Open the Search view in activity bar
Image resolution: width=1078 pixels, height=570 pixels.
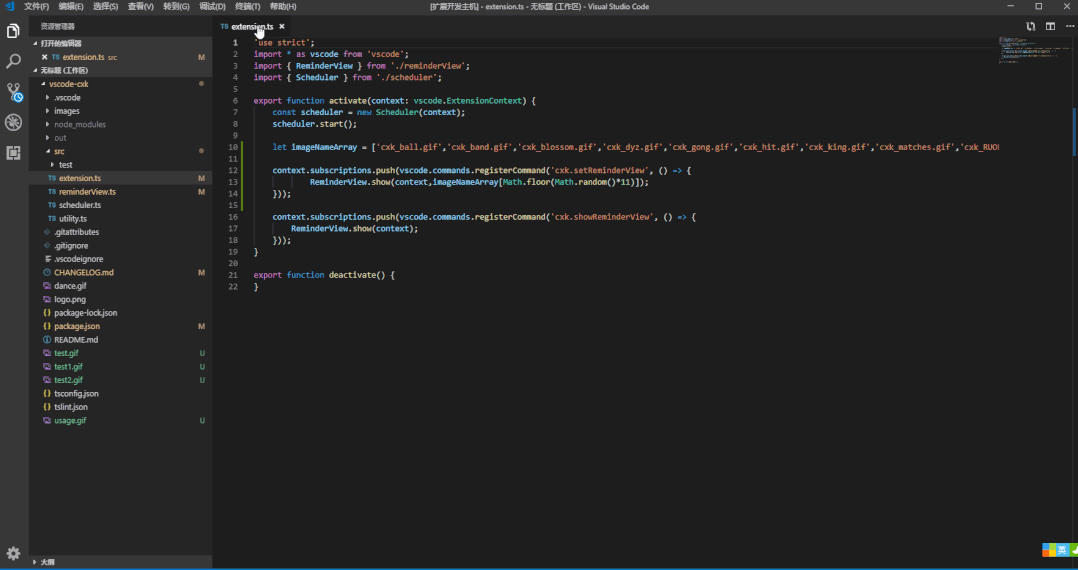click(x=13, y=62)
